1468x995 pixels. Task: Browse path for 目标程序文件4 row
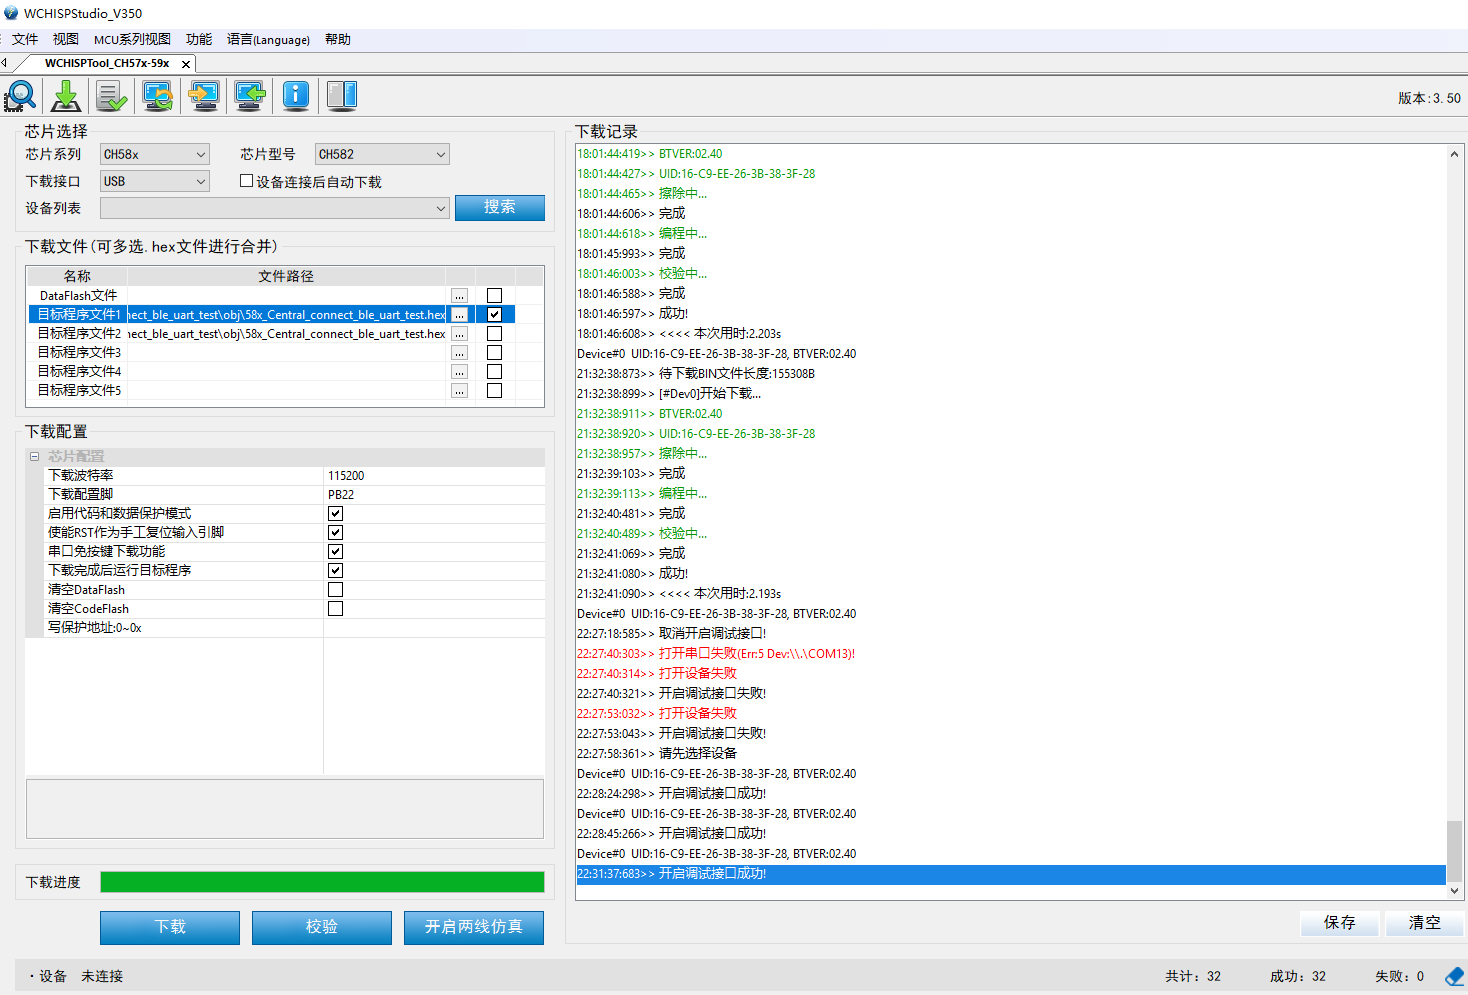pyautogui.click(x=460, y=372)
